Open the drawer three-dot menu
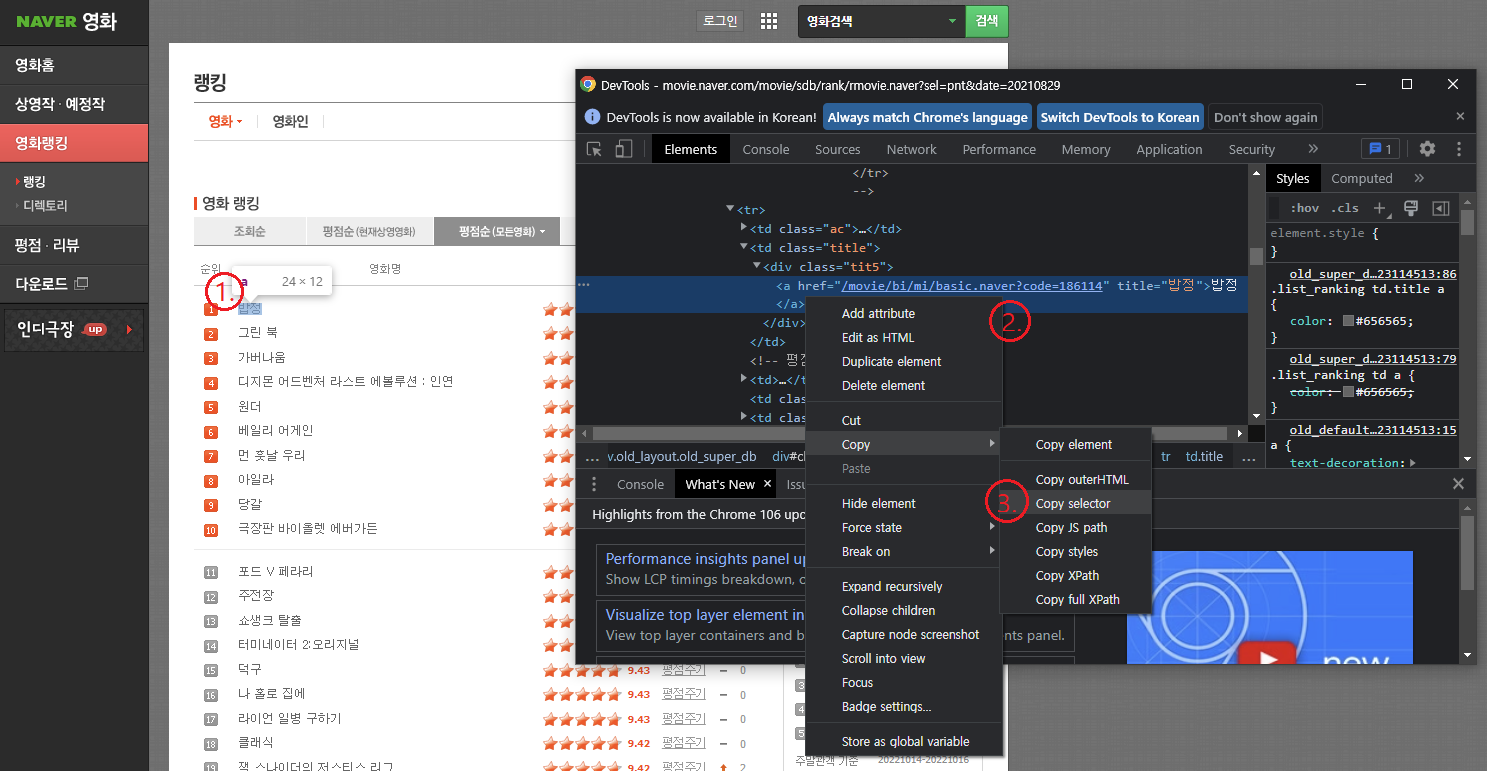 point(594,484)
